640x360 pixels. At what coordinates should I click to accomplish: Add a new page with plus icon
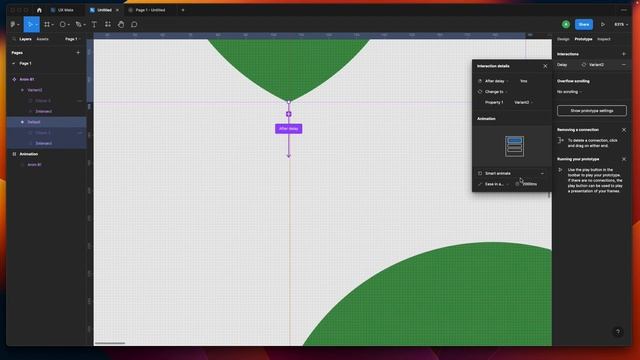tap(78, 53)
